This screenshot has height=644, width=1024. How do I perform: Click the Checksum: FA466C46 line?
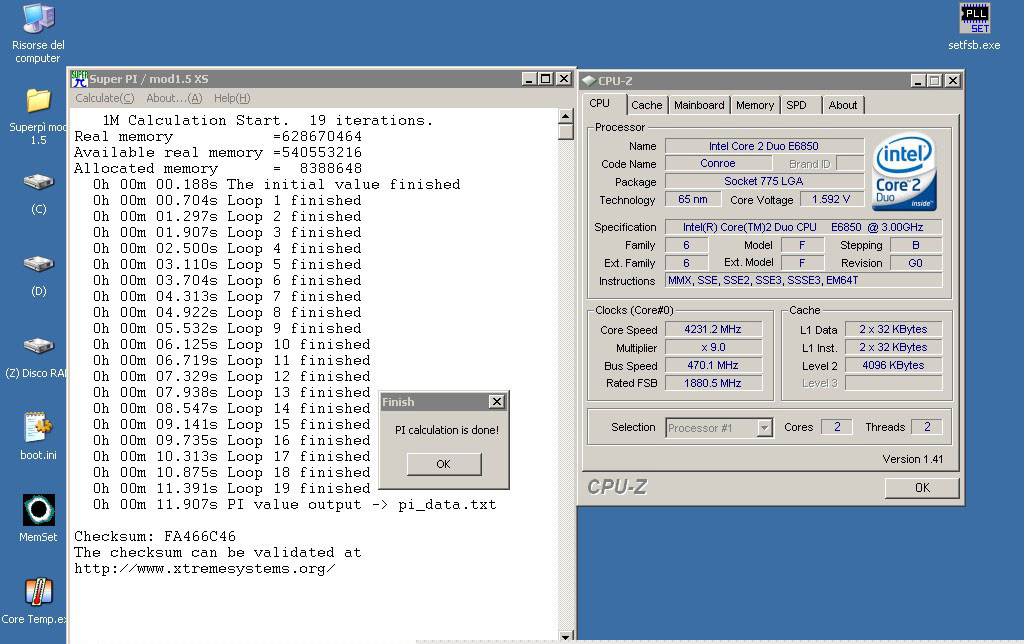pyautogui.click(x=155, y=536)
